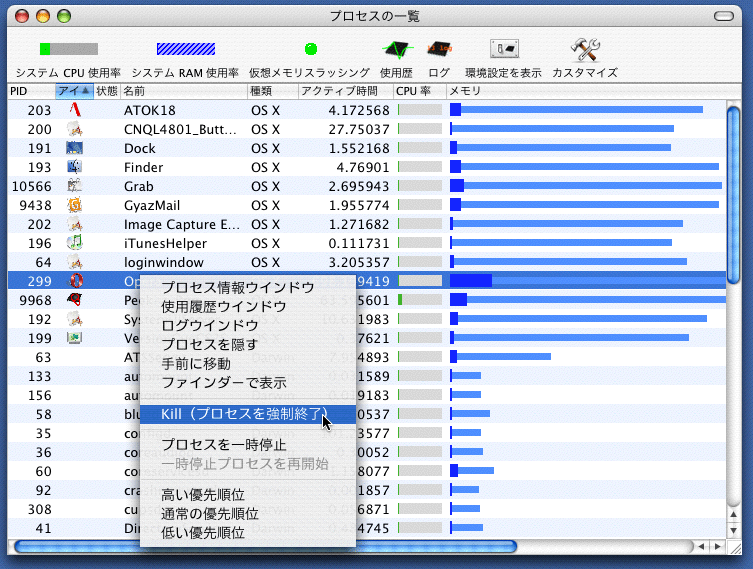The width and height of the screenshot is (753, 569).
Task: Click the ATOK18 process icon
Action: tap(74, 110)
